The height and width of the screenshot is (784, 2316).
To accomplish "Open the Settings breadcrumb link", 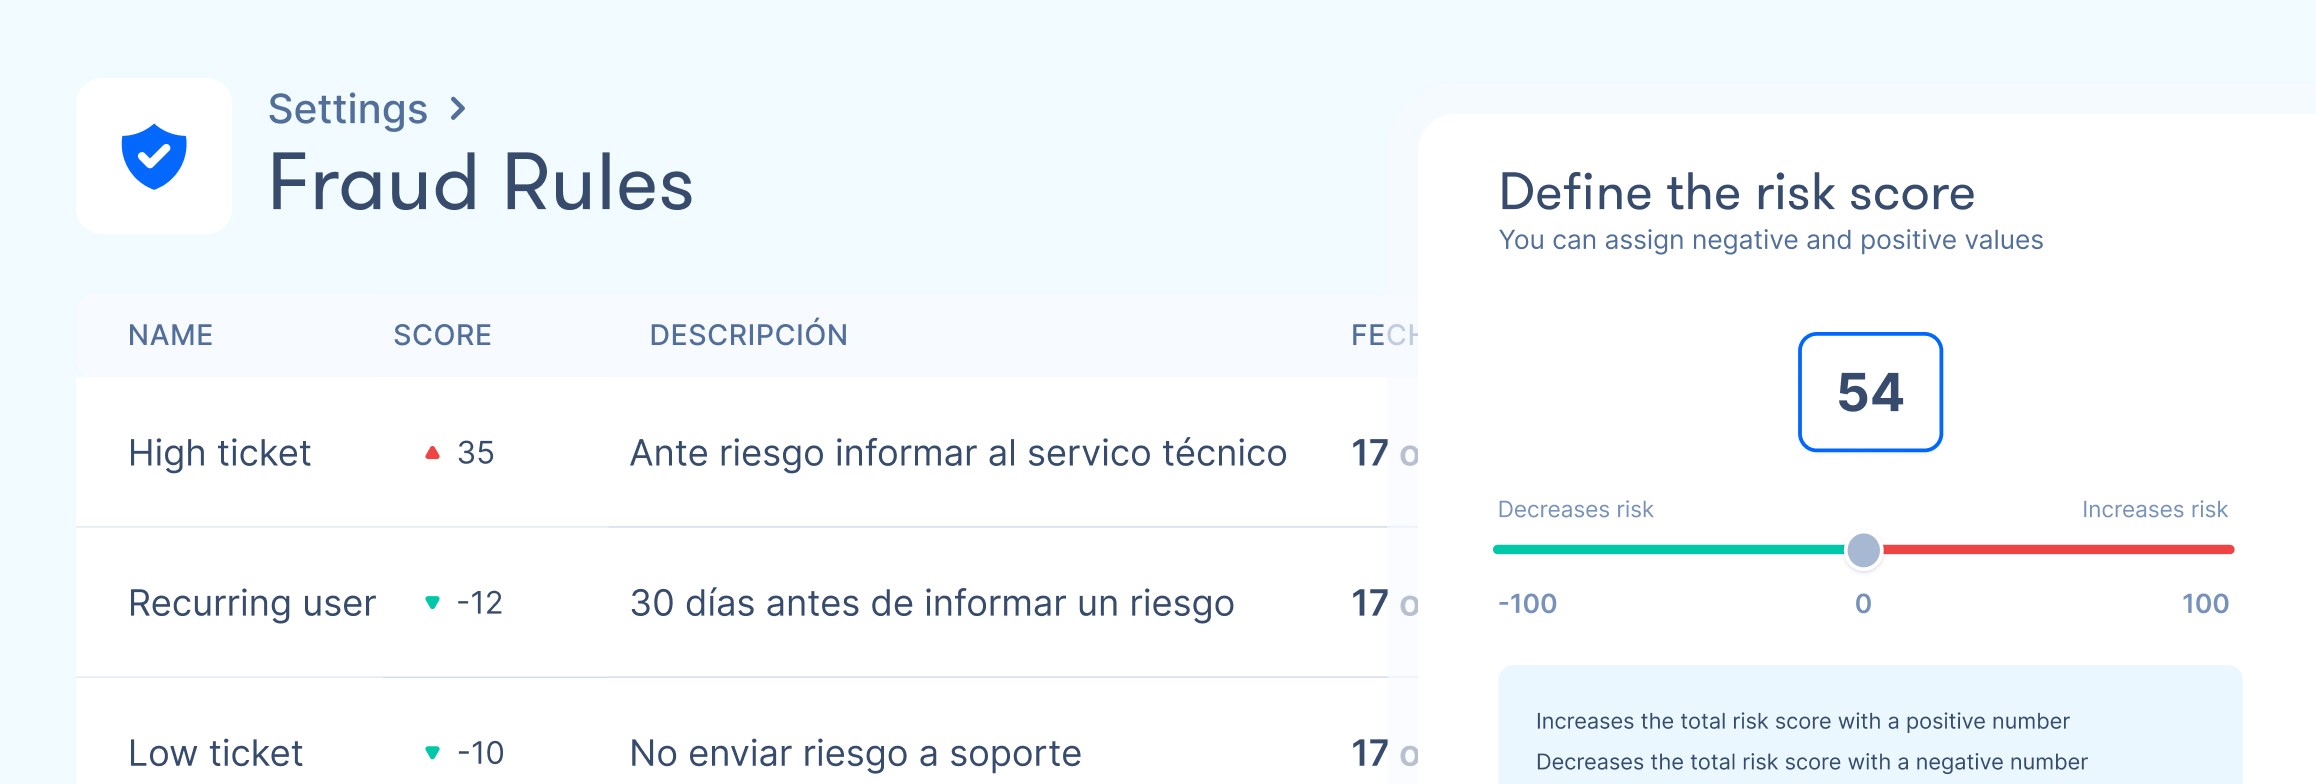I will click(348, 109).
